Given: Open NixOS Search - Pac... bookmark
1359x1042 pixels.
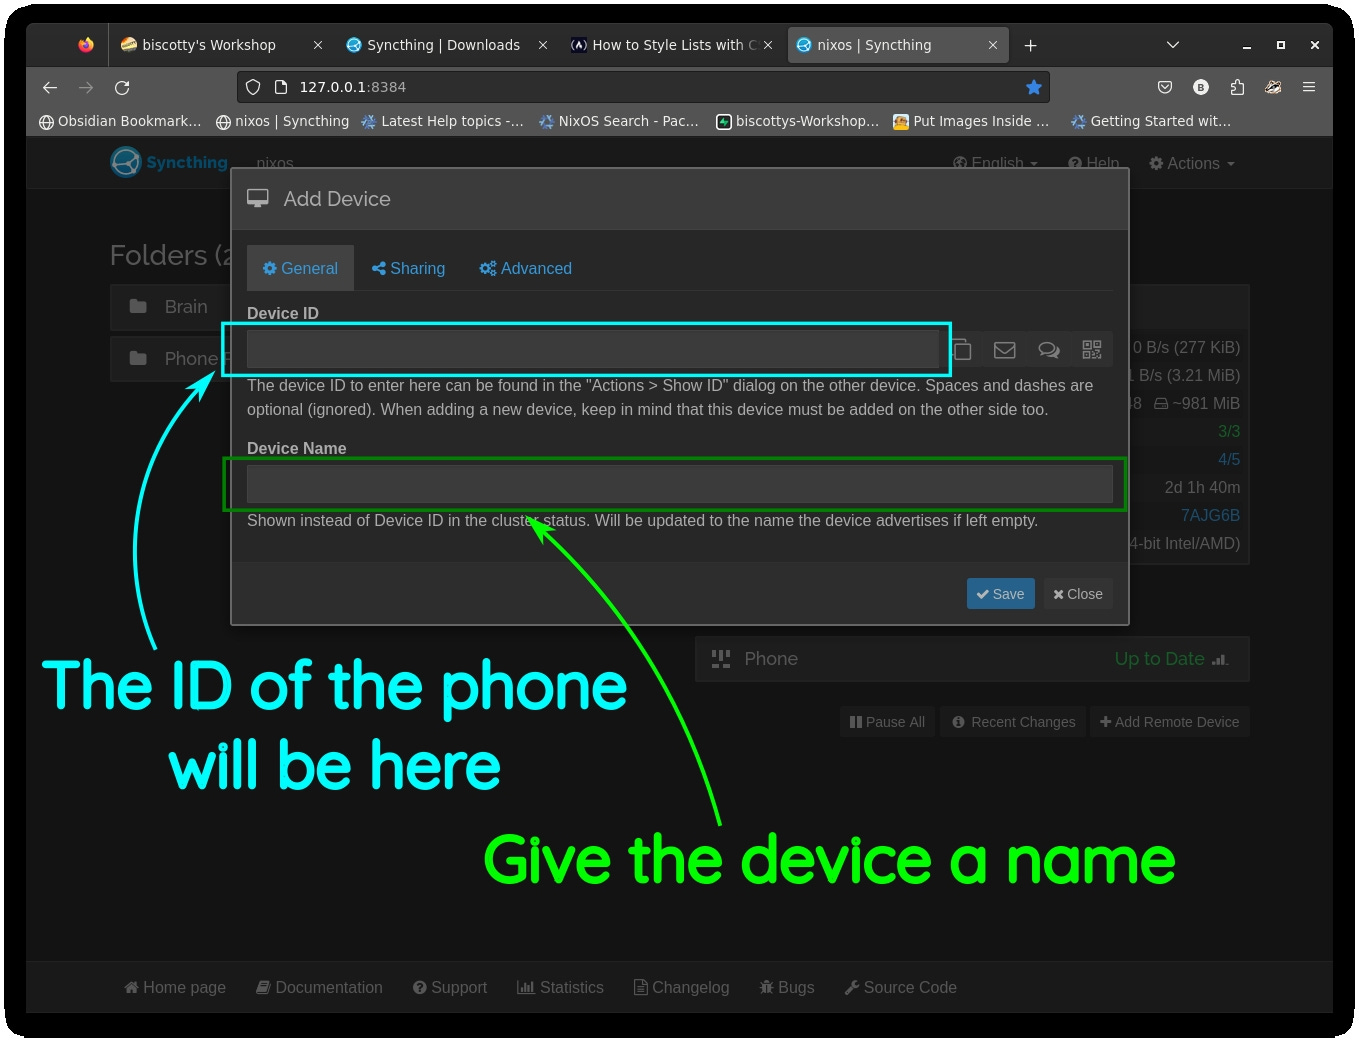Looking at the screenshot, I should point(619,121).
